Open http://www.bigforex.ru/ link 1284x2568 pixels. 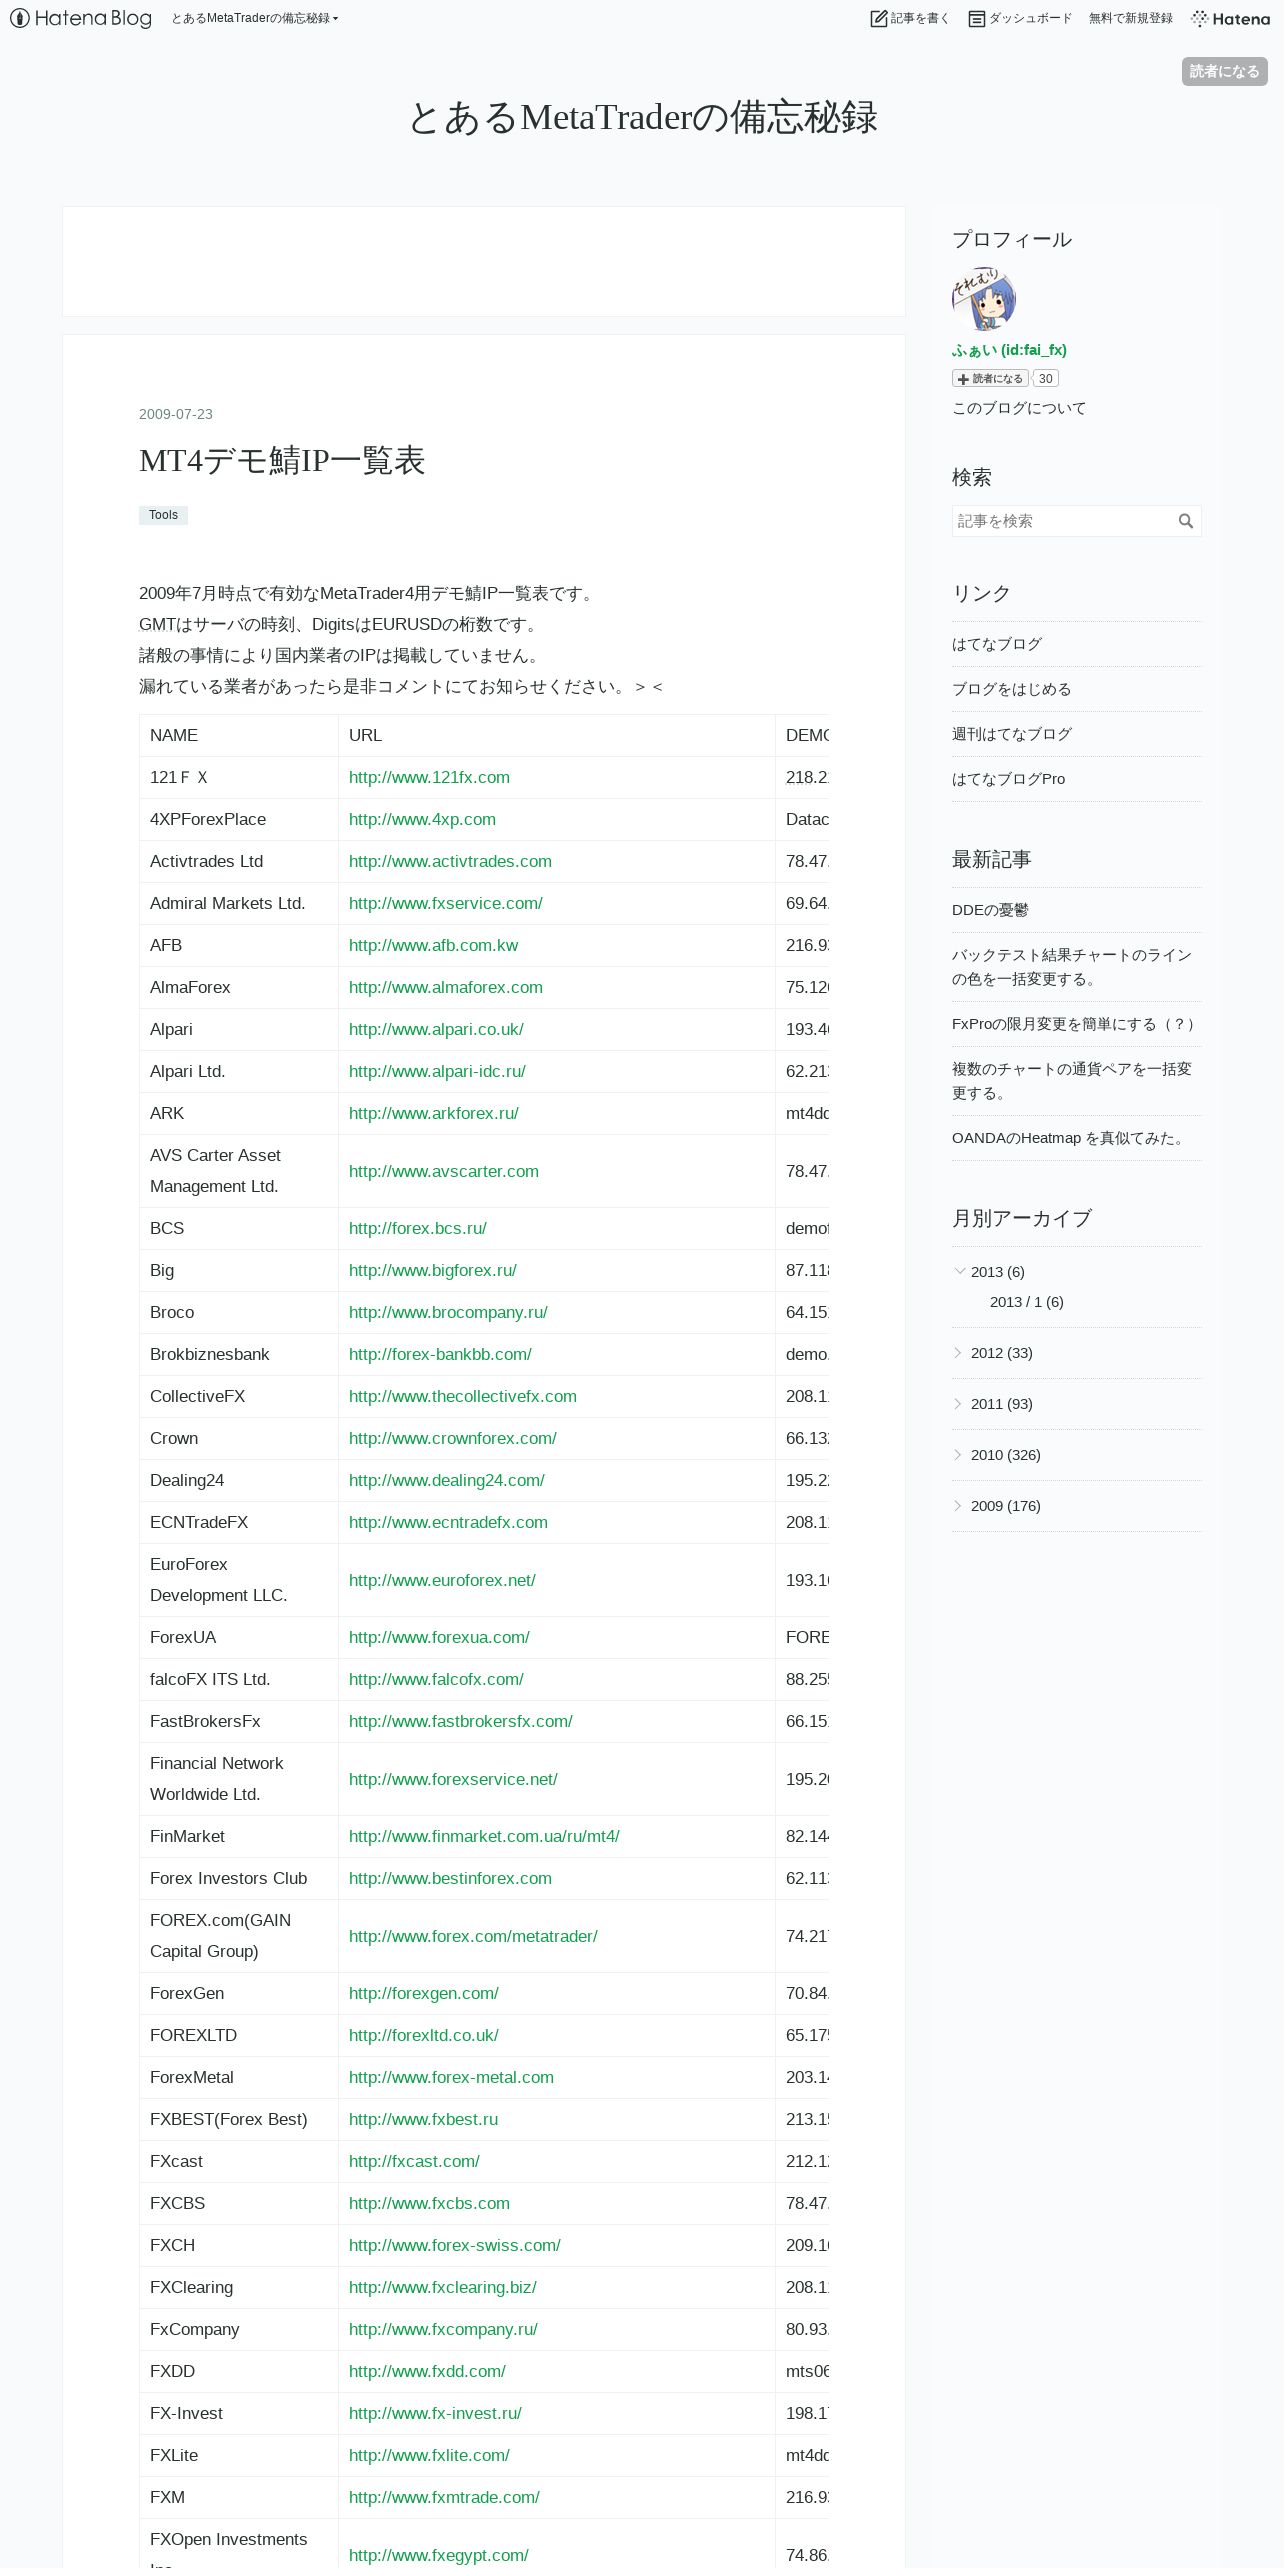(433, 1270)
